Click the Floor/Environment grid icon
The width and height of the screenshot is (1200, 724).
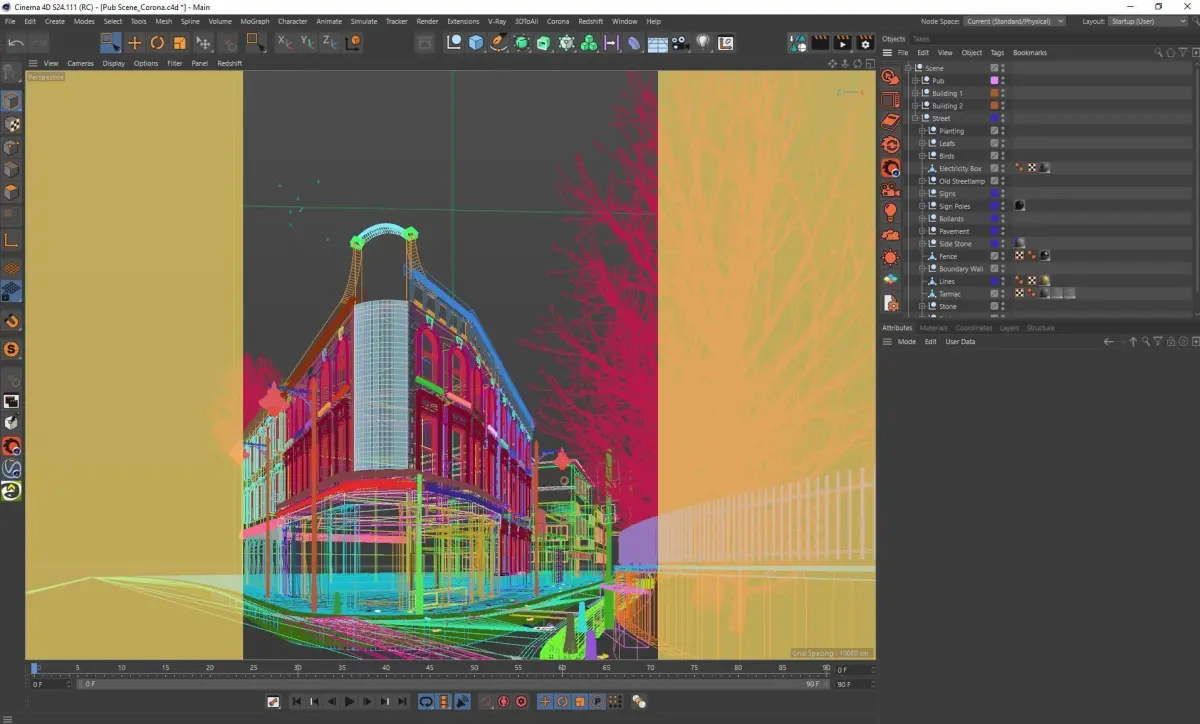[x=657, y=43]
